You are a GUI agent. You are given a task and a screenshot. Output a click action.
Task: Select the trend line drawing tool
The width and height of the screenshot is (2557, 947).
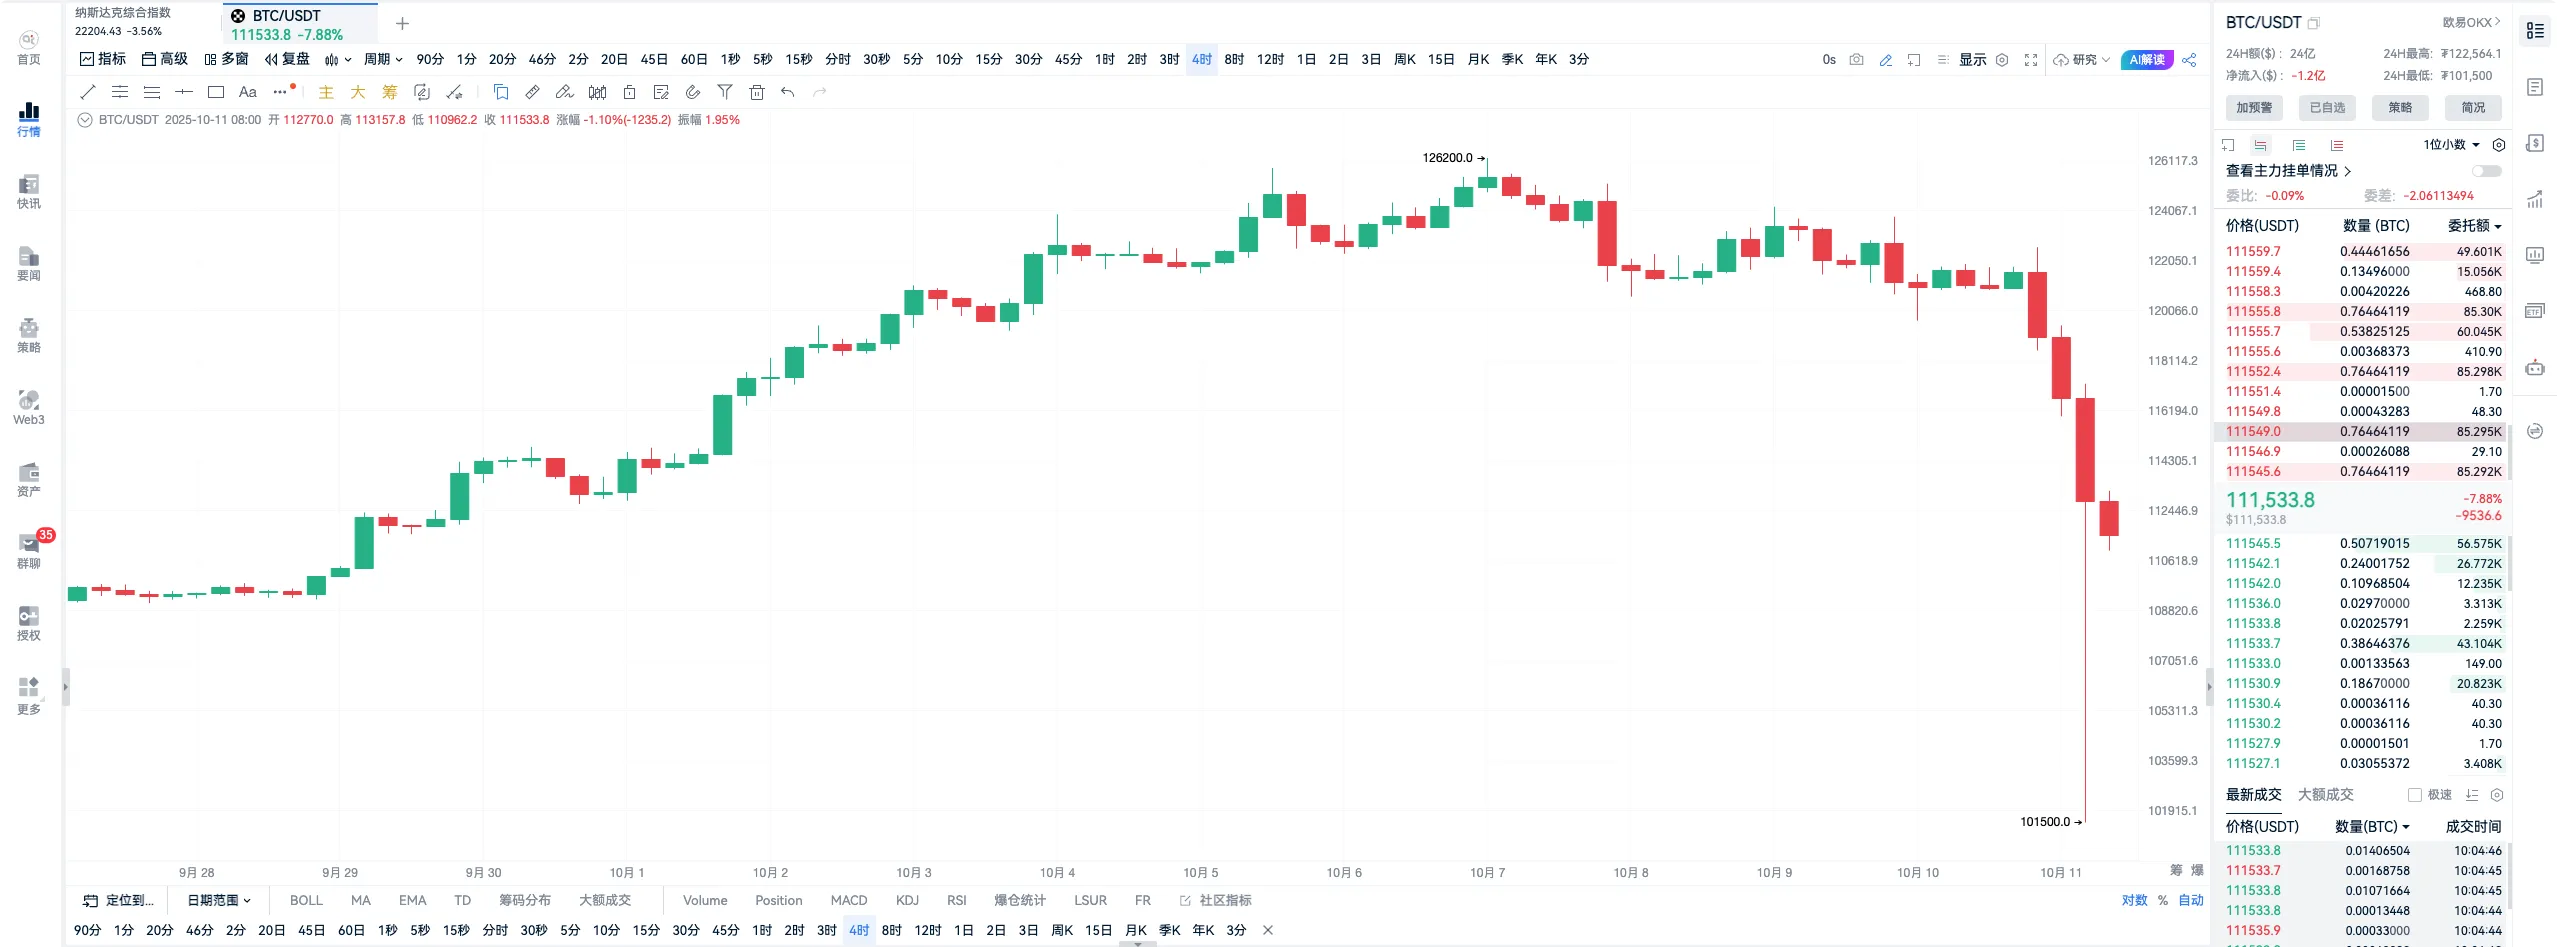[x=88, y=92]
